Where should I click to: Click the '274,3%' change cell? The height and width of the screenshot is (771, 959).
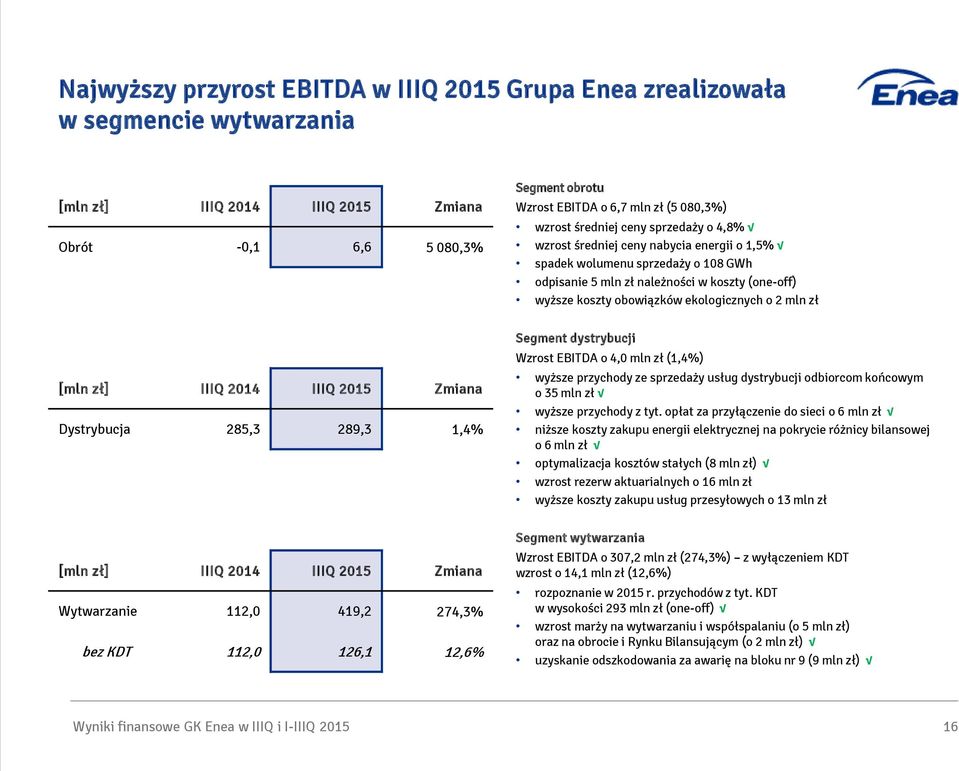(460, 612)
